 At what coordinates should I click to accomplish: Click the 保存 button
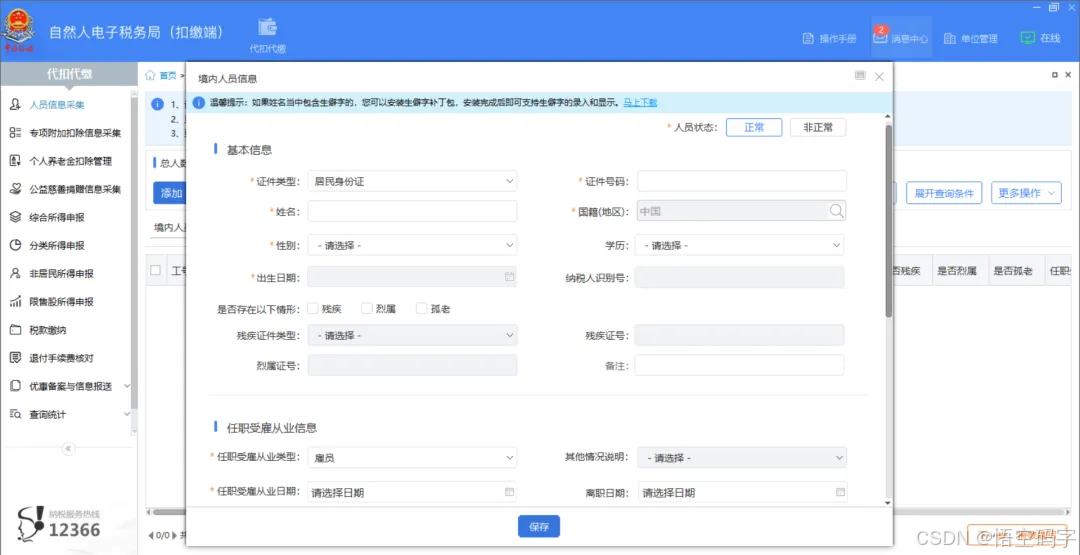coord(539,527)
